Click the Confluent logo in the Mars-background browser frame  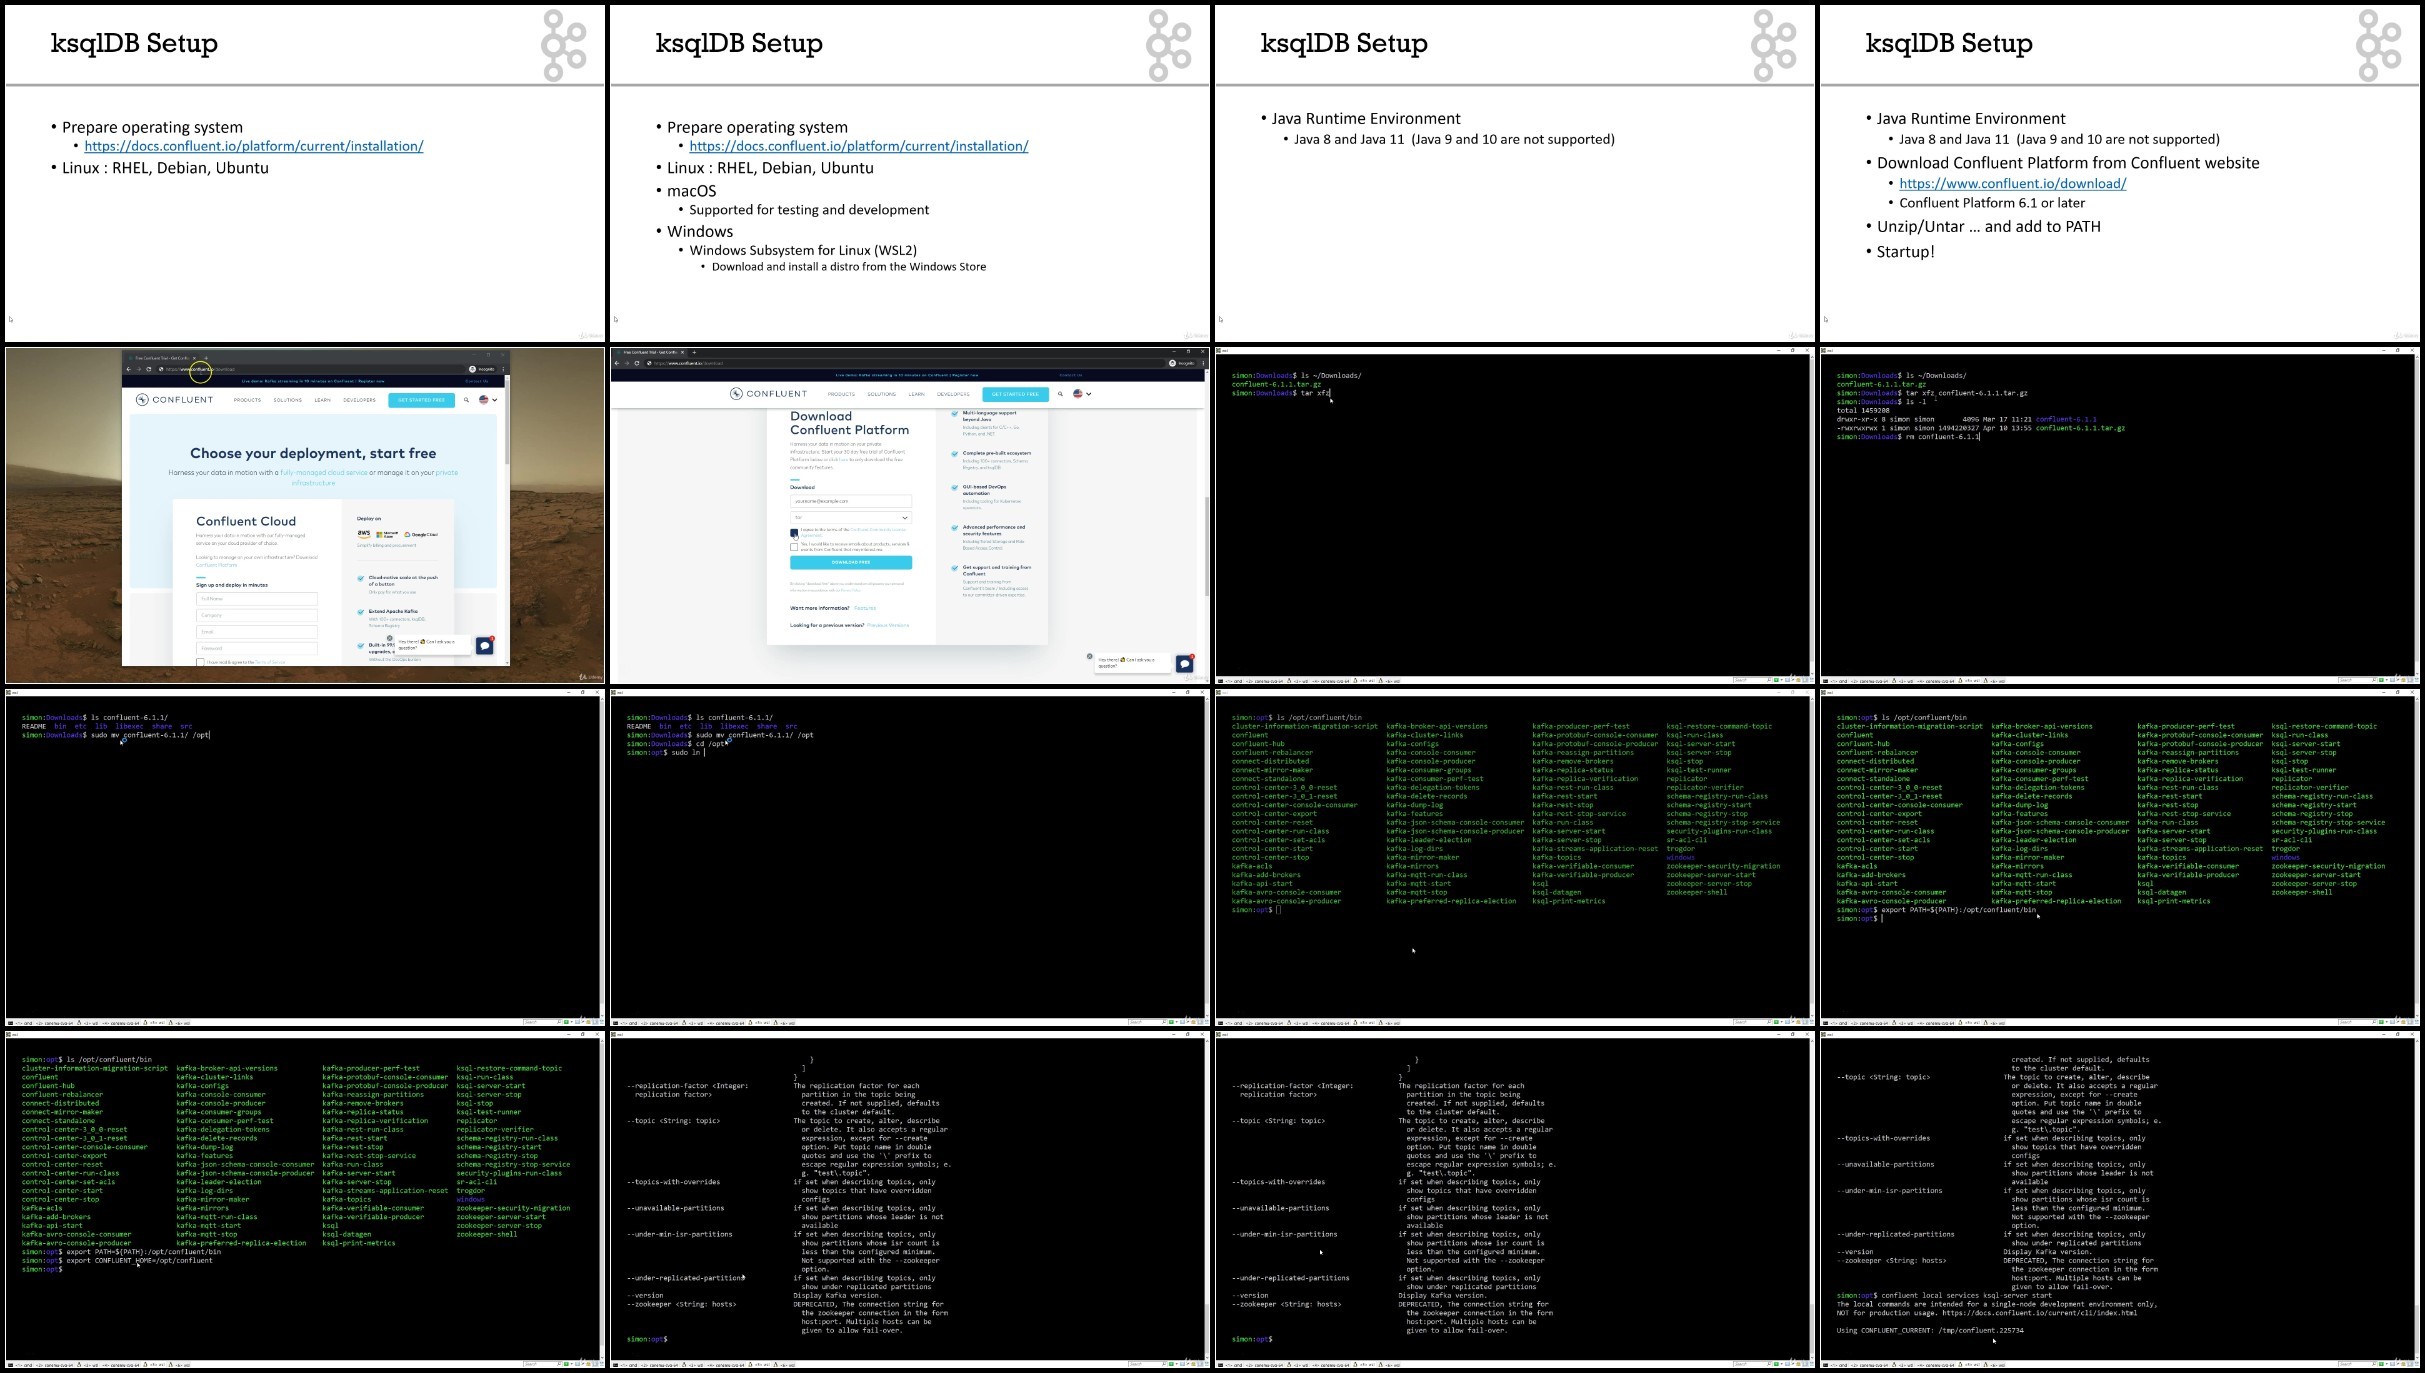click(175, 400)
